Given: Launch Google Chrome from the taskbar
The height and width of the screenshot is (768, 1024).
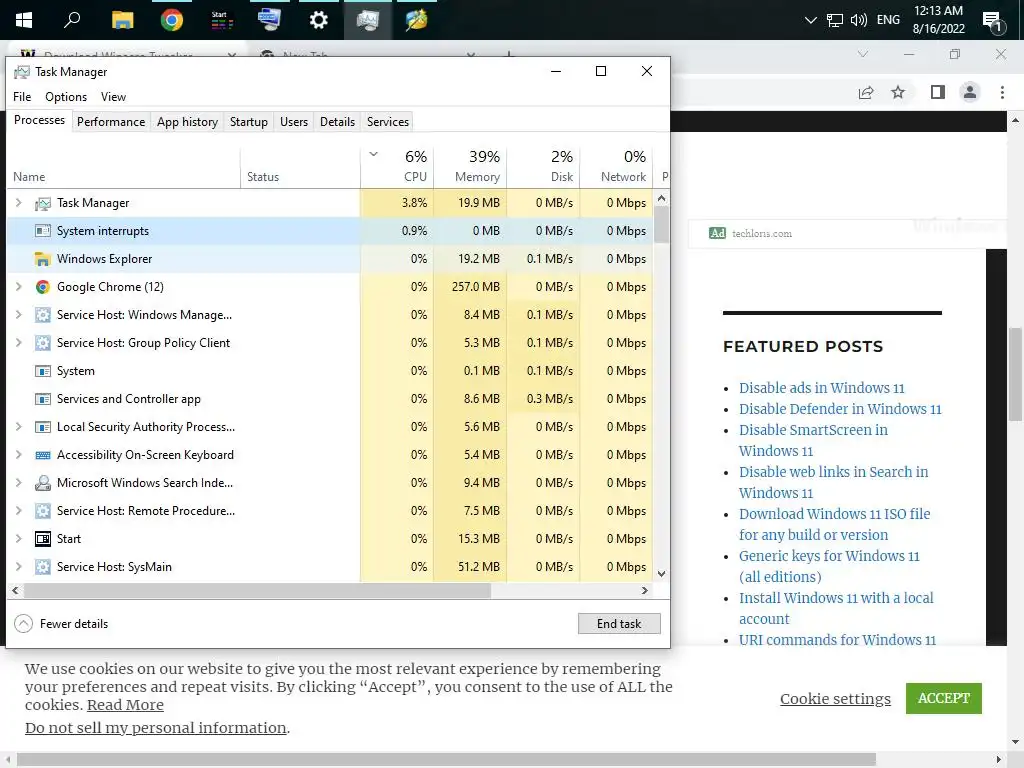Looking at the screenshot, I should click(172, 20).
